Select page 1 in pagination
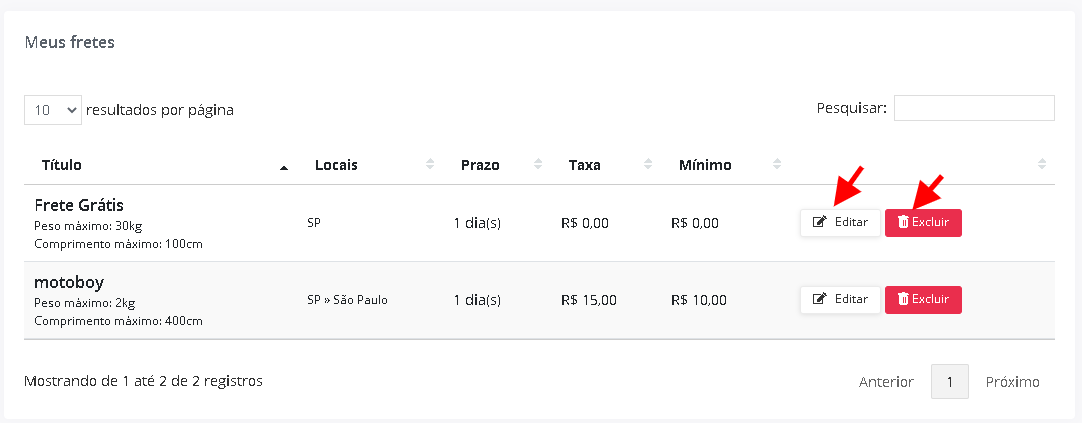The width and height of the screenshot is (1082, 423). [x=950, y=382]
